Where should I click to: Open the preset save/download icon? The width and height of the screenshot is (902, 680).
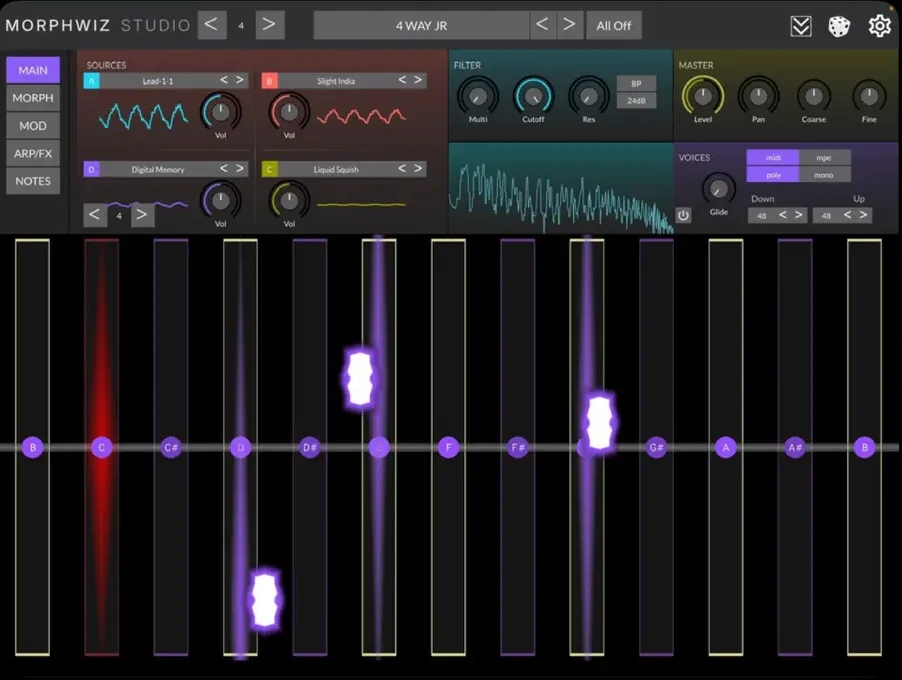pyautogui.click(x=801, y=26)
